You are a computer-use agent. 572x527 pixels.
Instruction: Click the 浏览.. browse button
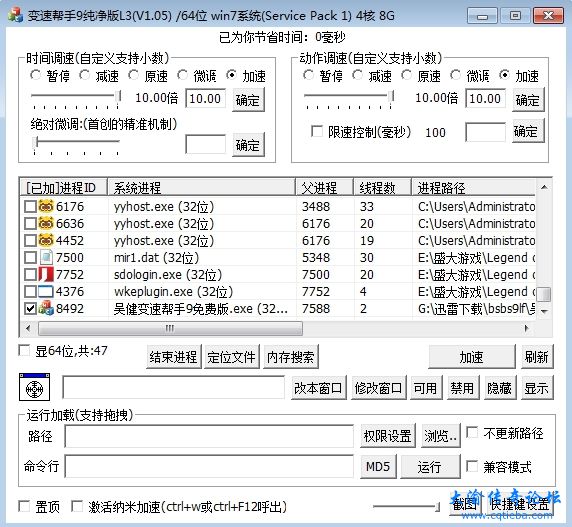click(x=441, y=435)
